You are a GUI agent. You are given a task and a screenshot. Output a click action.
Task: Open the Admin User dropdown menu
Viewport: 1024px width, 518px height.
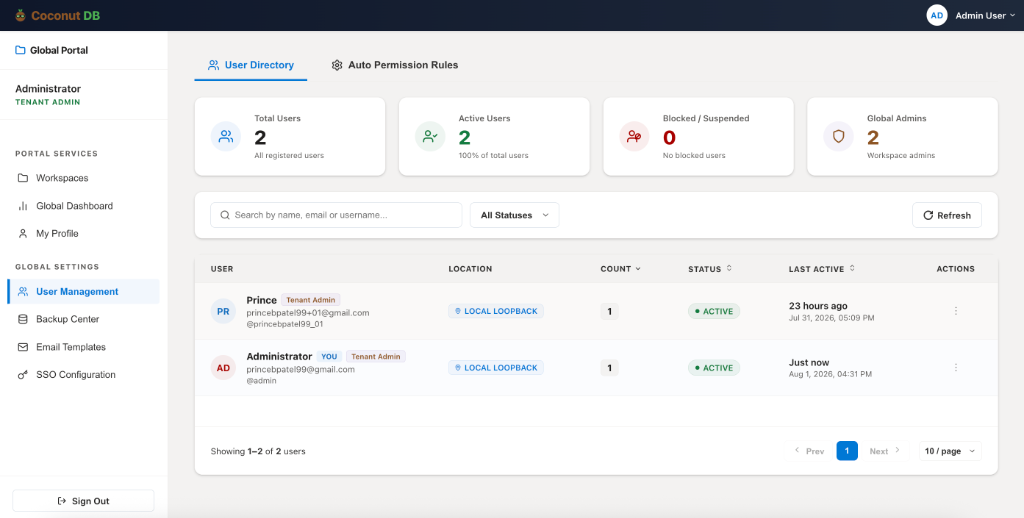(985, 15)
